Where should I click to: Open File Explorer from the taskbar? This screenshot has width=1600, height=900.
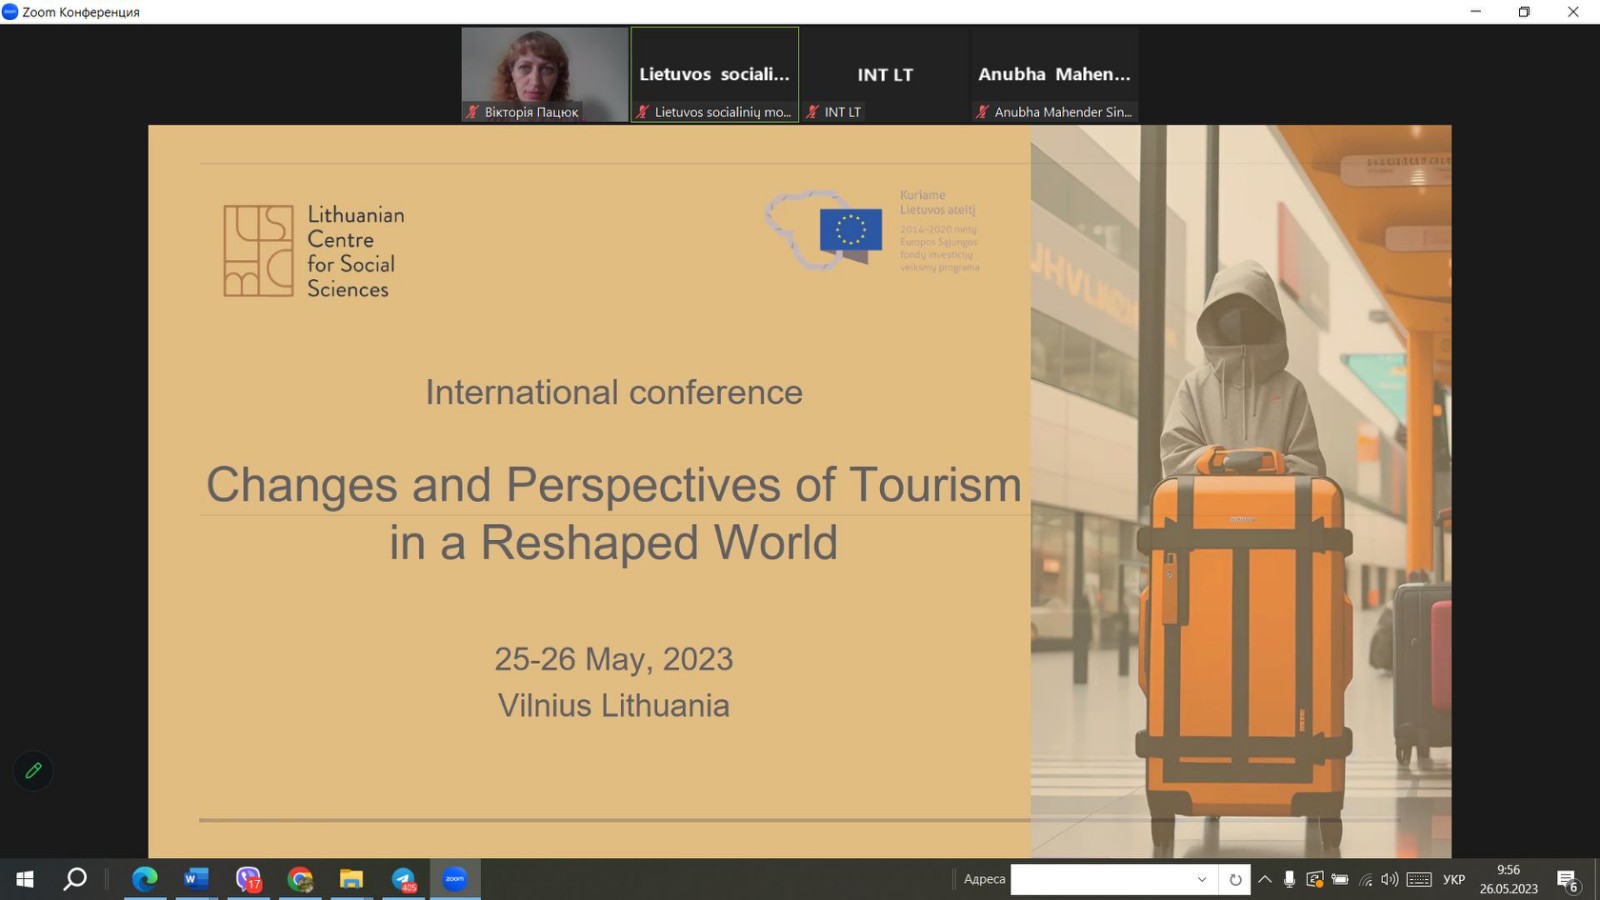pyautogui.click(x=351, y=879)
